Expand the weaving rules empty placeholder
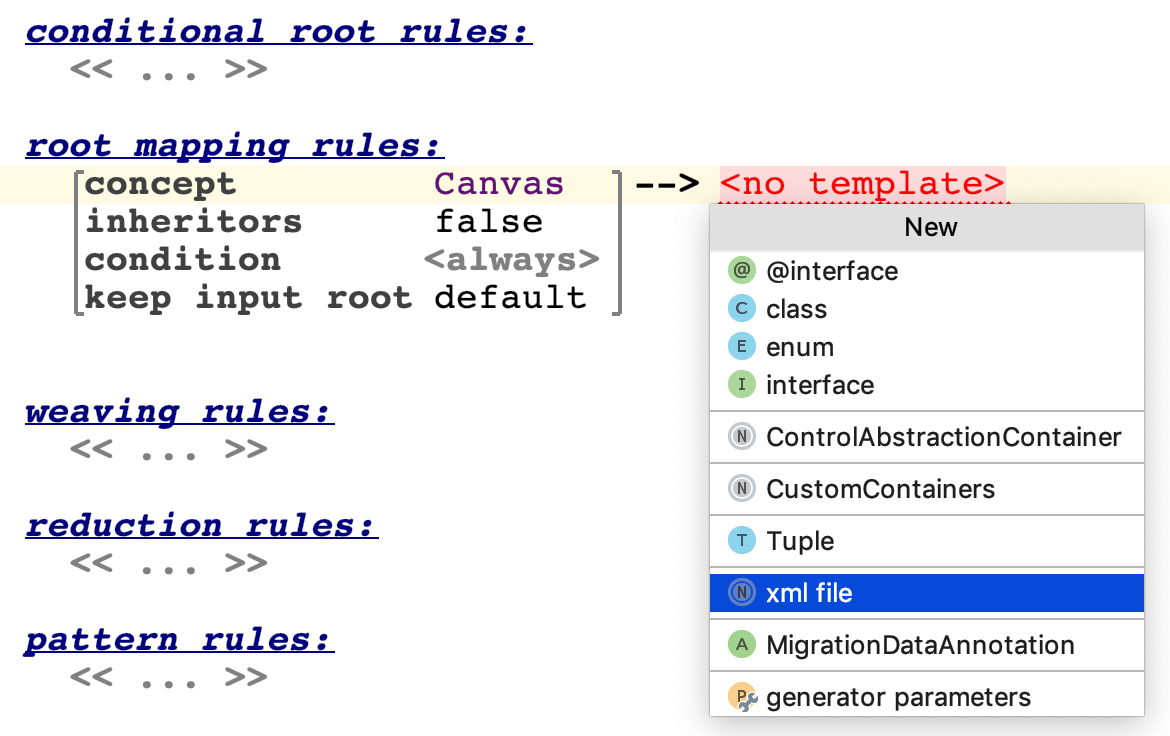 point(168,449)
